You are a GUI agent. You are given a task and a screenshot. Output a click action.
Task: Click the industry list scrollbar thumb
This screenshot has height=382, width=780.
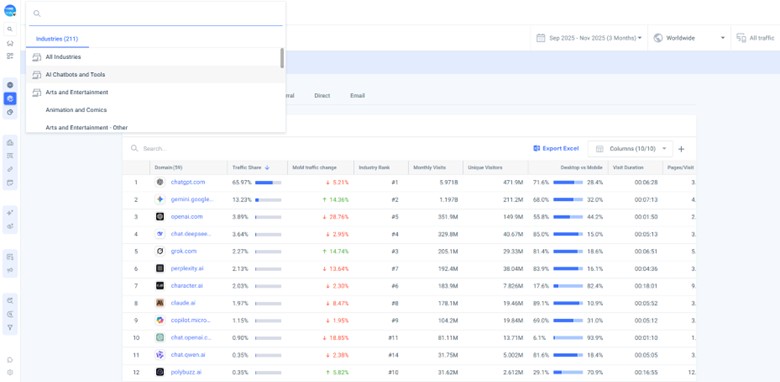(x=282, y=58)
